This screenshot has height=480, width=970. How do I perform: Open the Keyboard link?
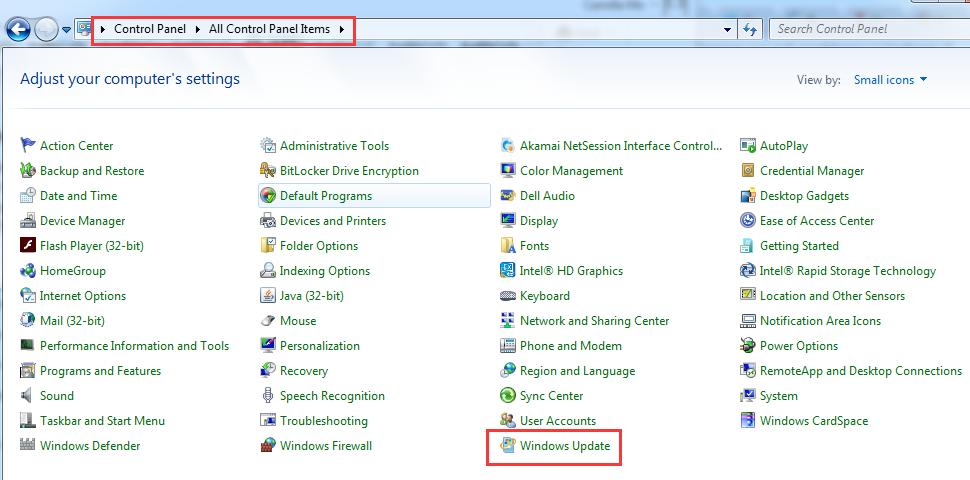pyautogui.click(x=545, y=296)
